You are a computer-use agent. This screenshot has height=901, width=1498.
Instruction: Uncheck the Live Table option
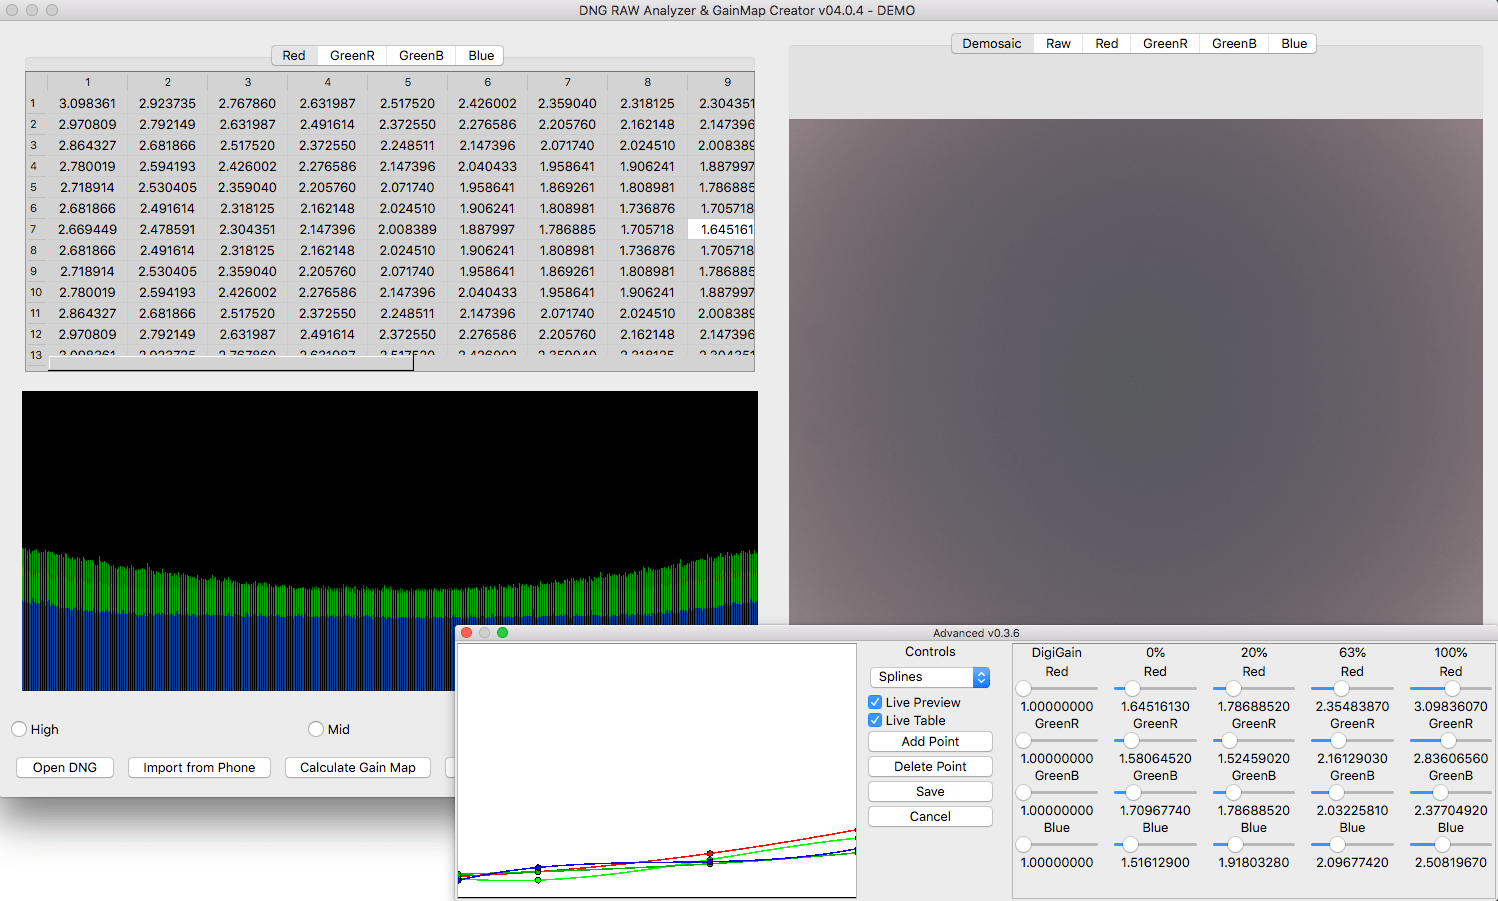[x=875, y=720]
